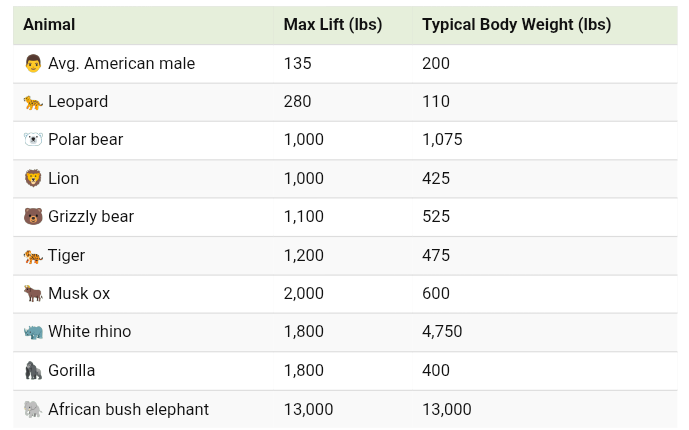Click the lion face emoji icon

point(33,179)
